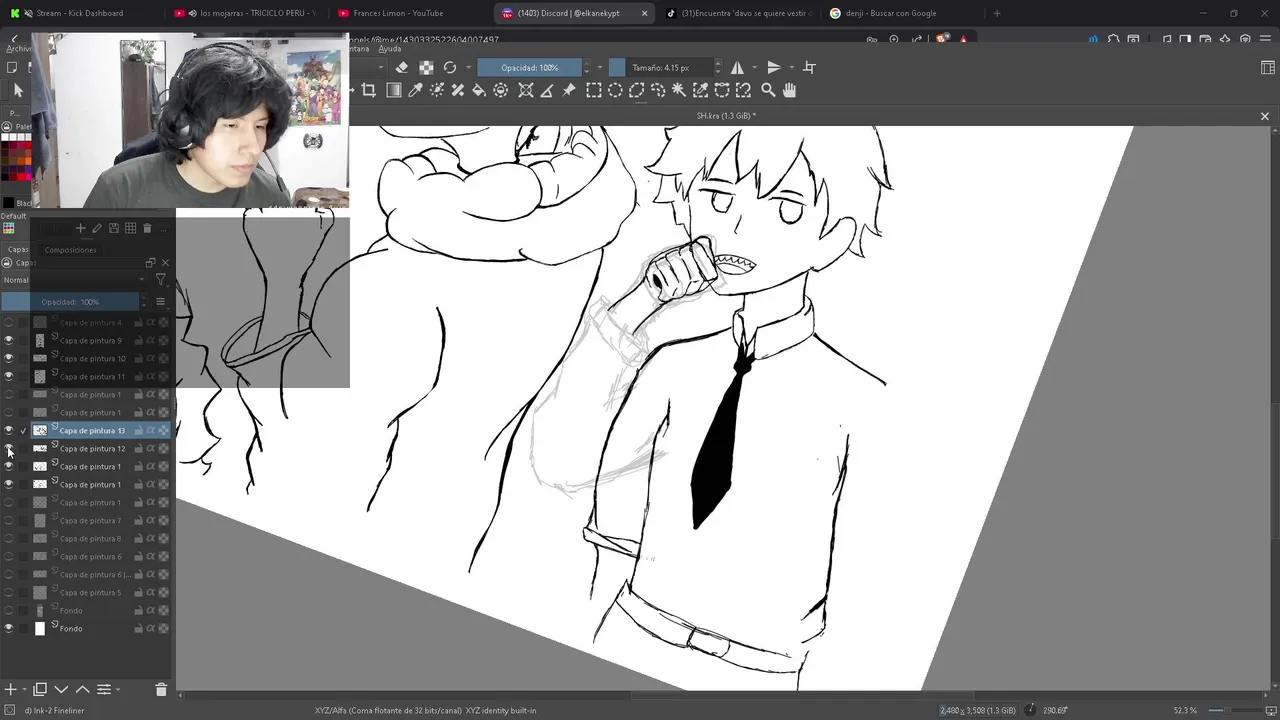The height and width of the screenshot is (720, 1280).
Task: Toggle horizontal mirror tool
Action: click(x=737, y=67)
